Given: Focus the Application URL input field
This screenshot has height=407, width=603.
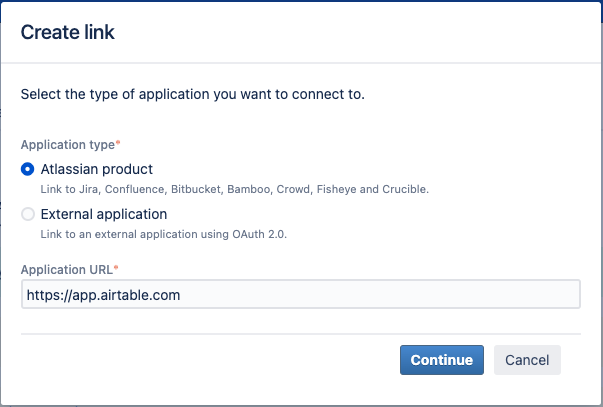Looking at the screenshot, I should [301, 294].
